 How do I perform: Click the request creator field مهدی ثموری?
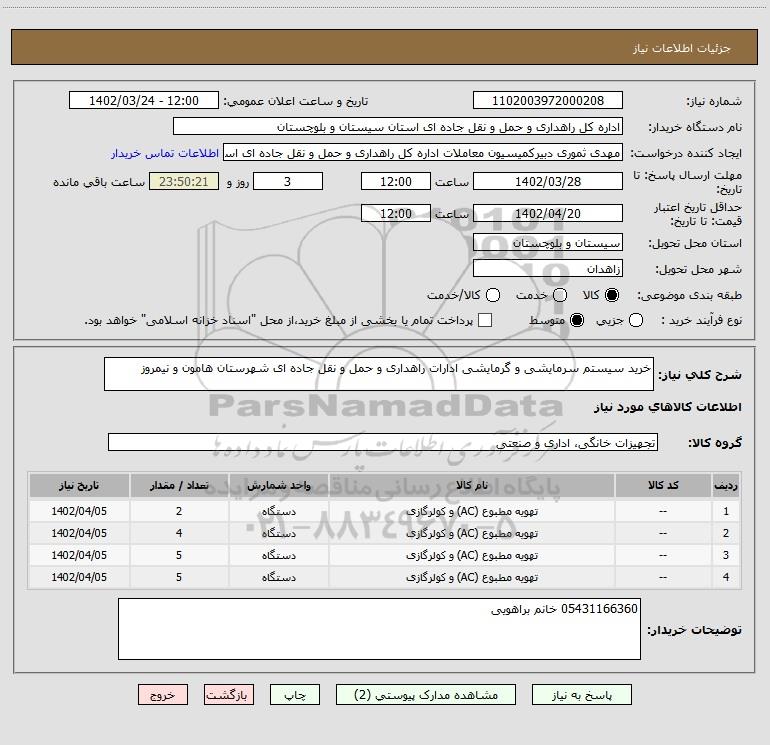coord(423,153)
